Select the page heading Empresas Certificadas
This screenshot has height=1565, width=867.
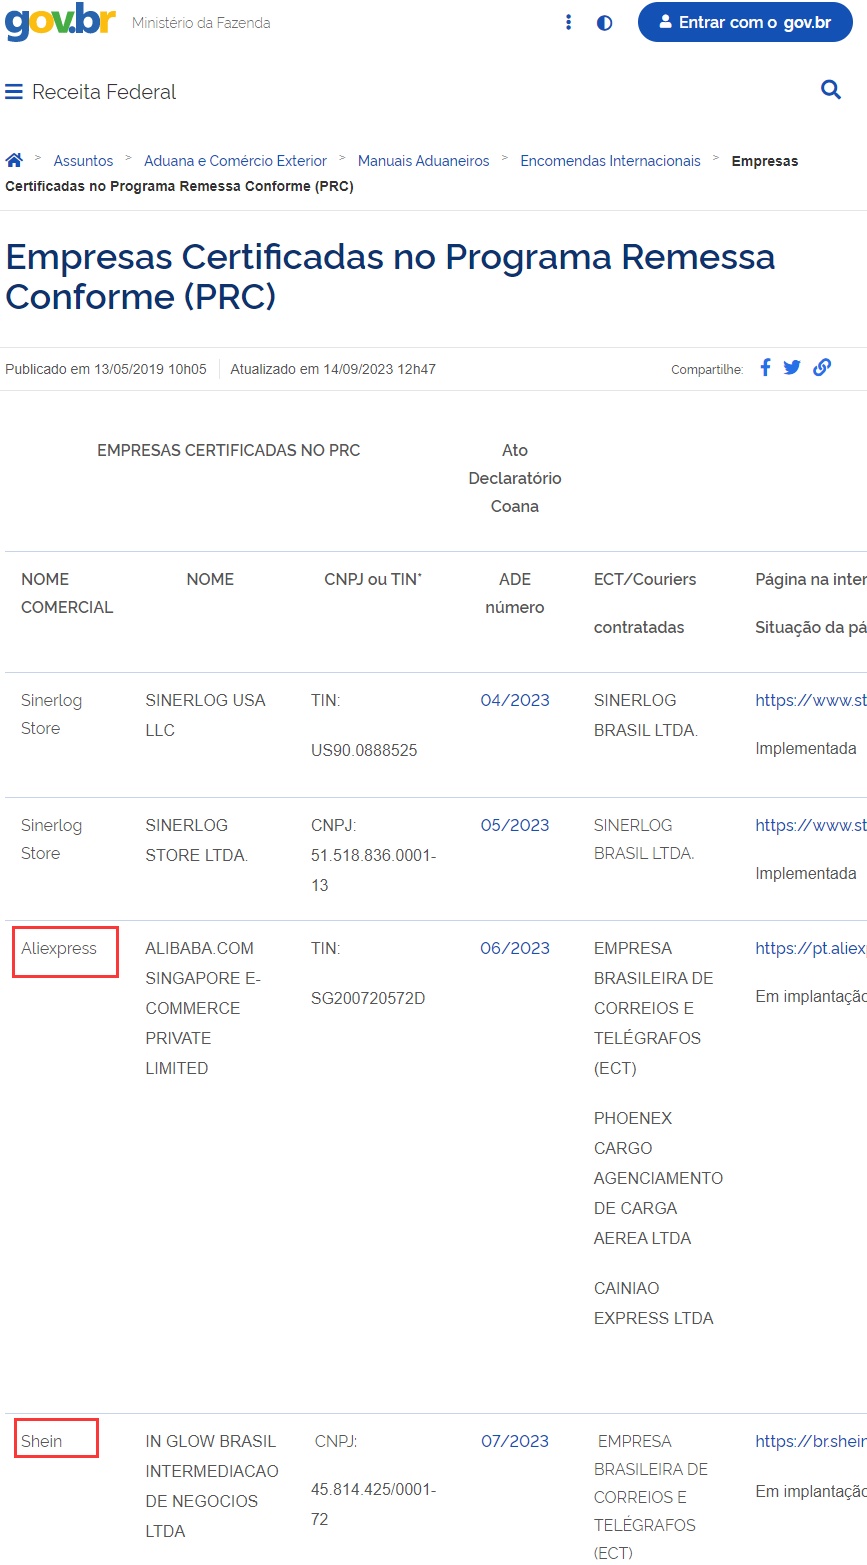click(390, 277)
